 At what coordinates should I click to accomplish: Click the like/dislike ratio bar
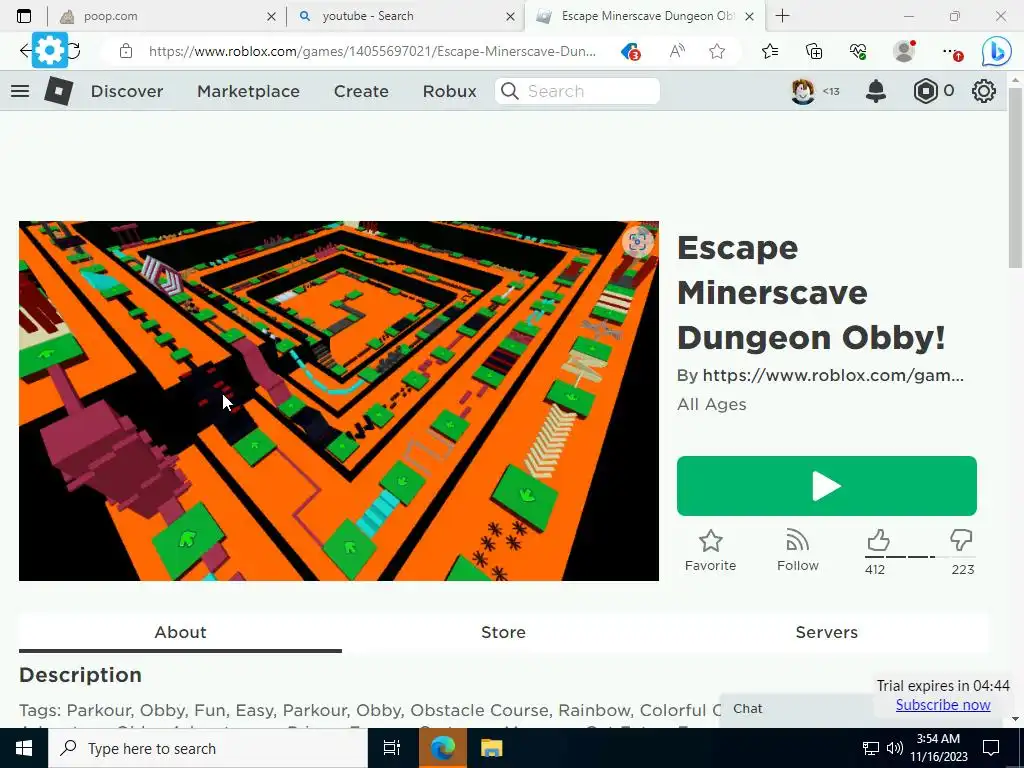pos(920,557)
